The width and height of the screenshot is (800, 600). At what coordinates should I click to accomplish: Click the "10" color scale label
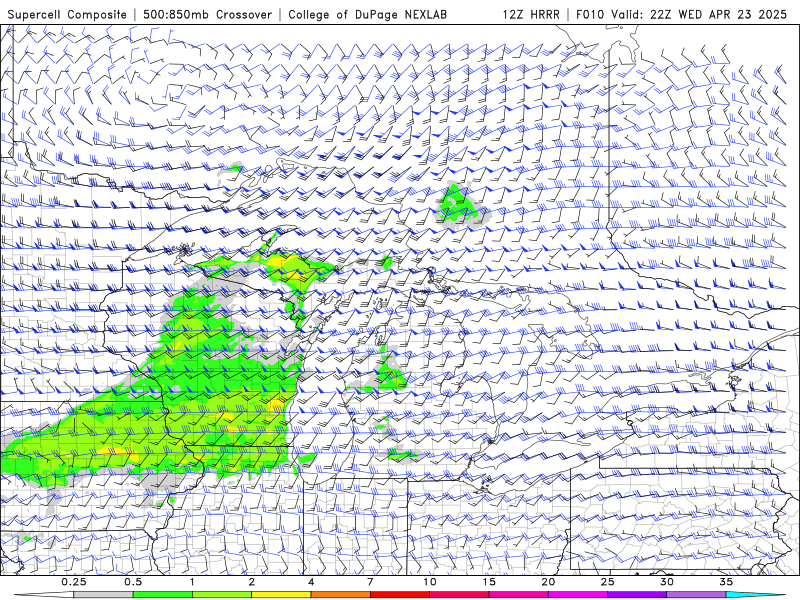(x=430, y=582)
